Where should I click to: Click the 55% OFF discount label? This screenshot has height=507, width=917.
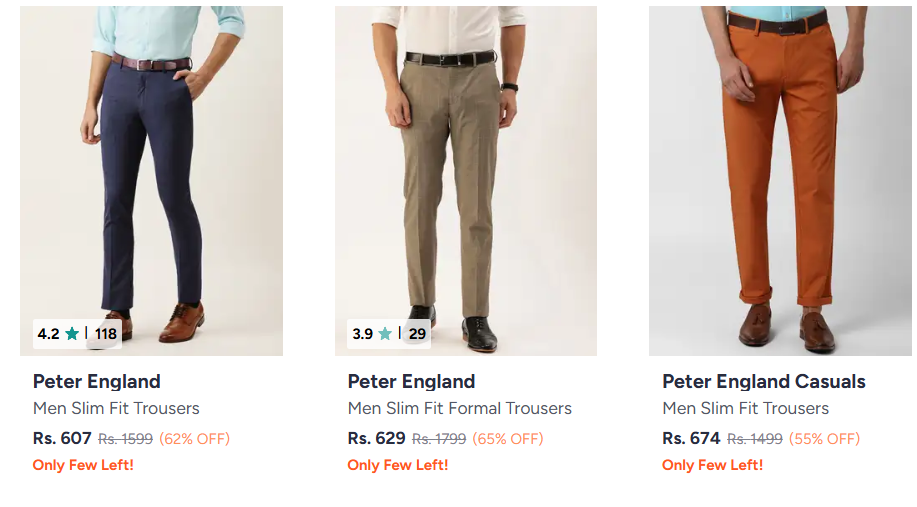824,438
